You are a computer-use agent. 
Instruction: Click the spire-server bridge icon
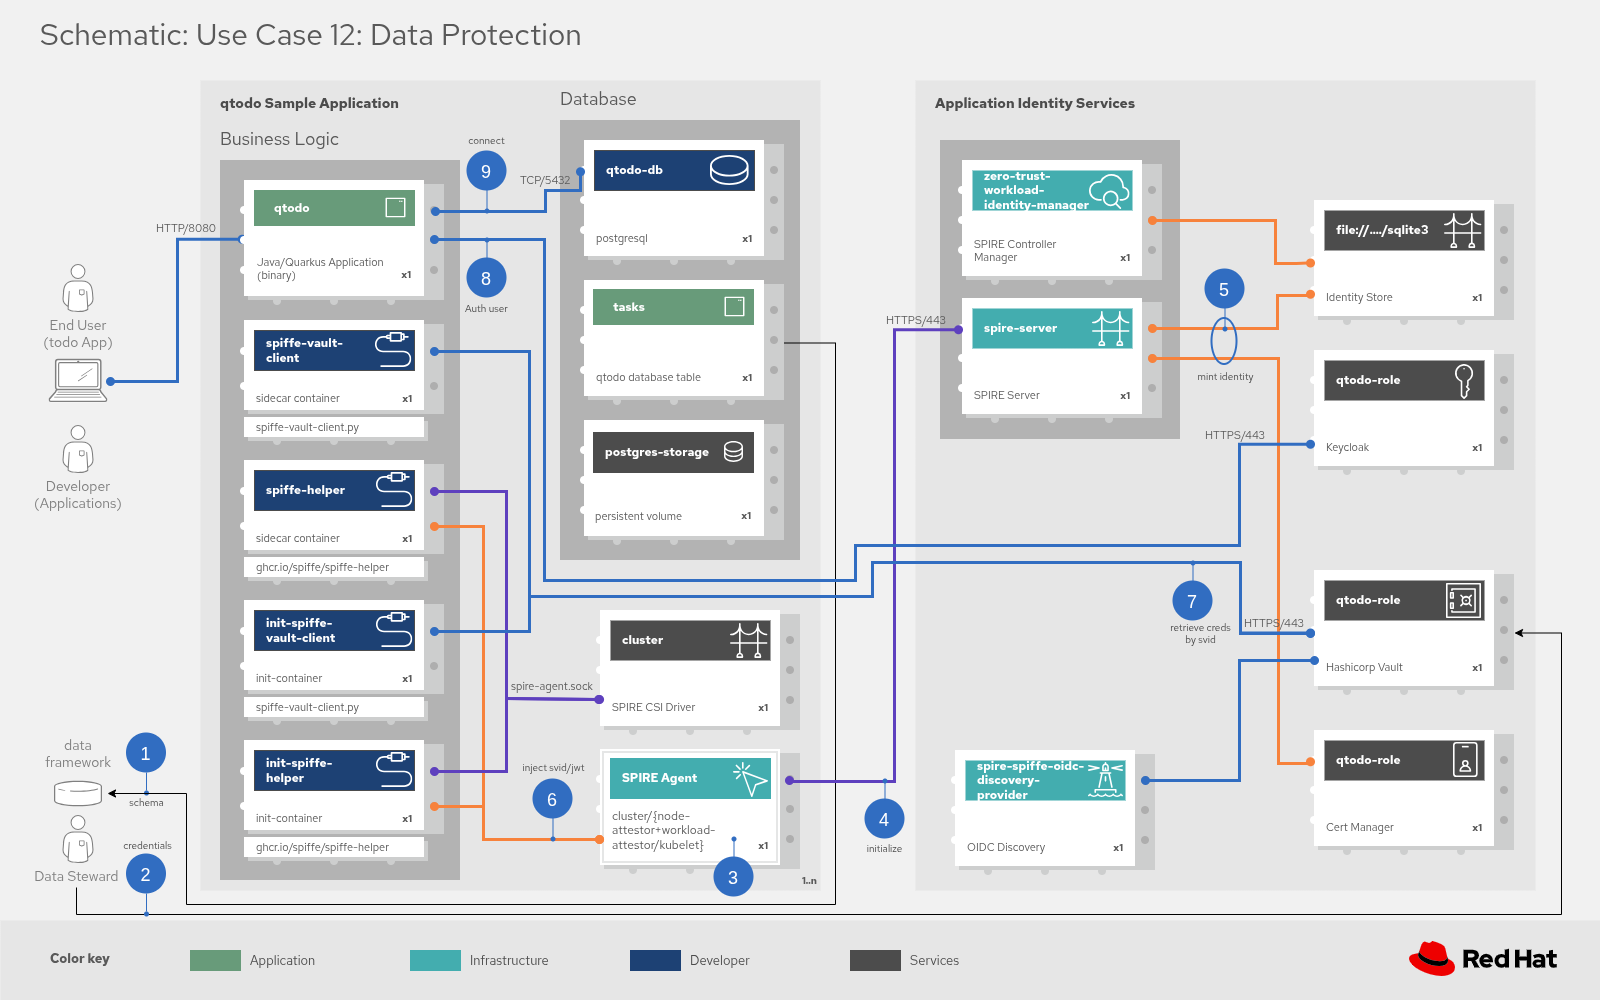click(1113, 327)
